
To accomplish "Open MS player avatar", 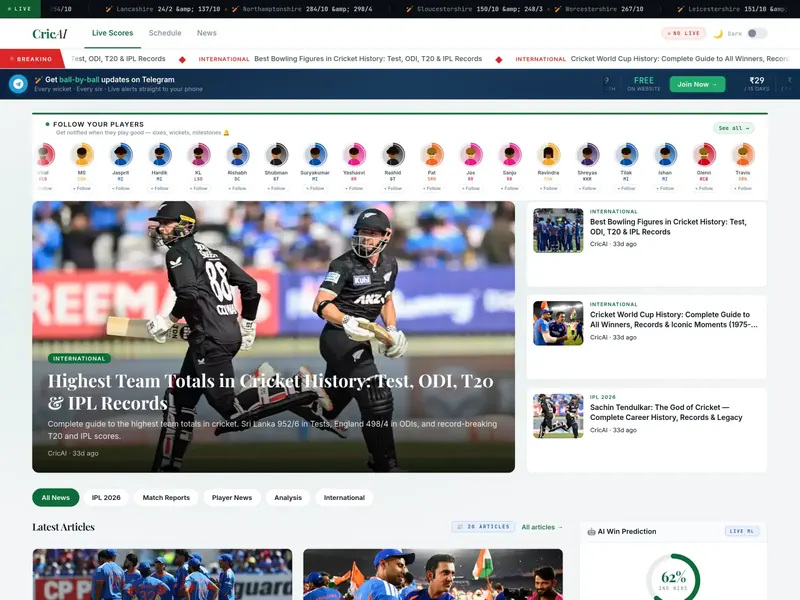I will pyautogui.click(x=82, y=155).
